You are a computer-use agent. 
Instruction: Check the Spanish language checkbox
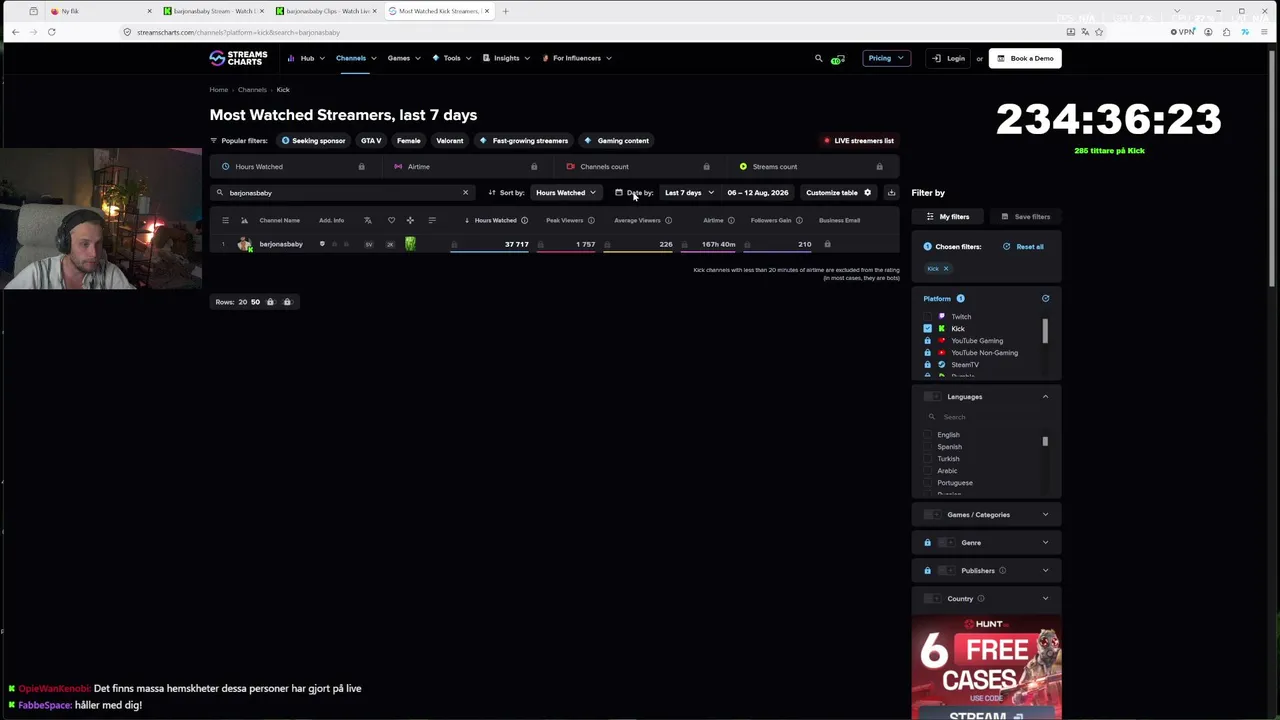[x=927, y=447]
